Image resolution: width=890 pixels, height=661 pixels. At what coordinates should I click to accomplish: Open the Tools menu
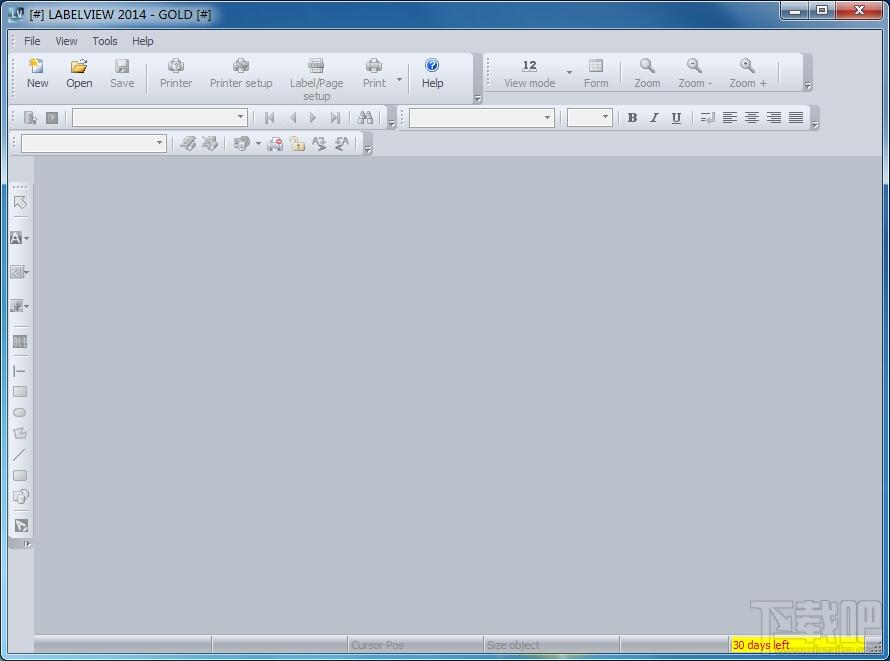coord(105,41)
